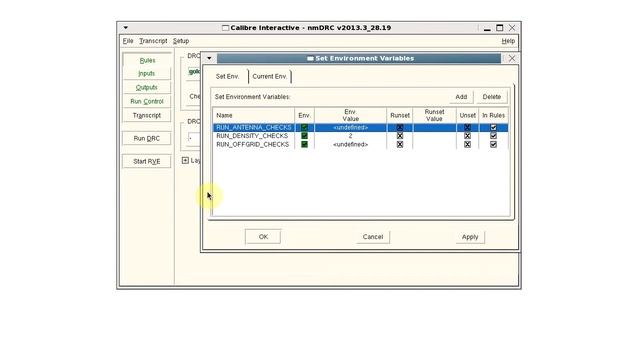Click the Runset Value column header
This screenshot has height=360, width=640.
[x=434, y=116]
